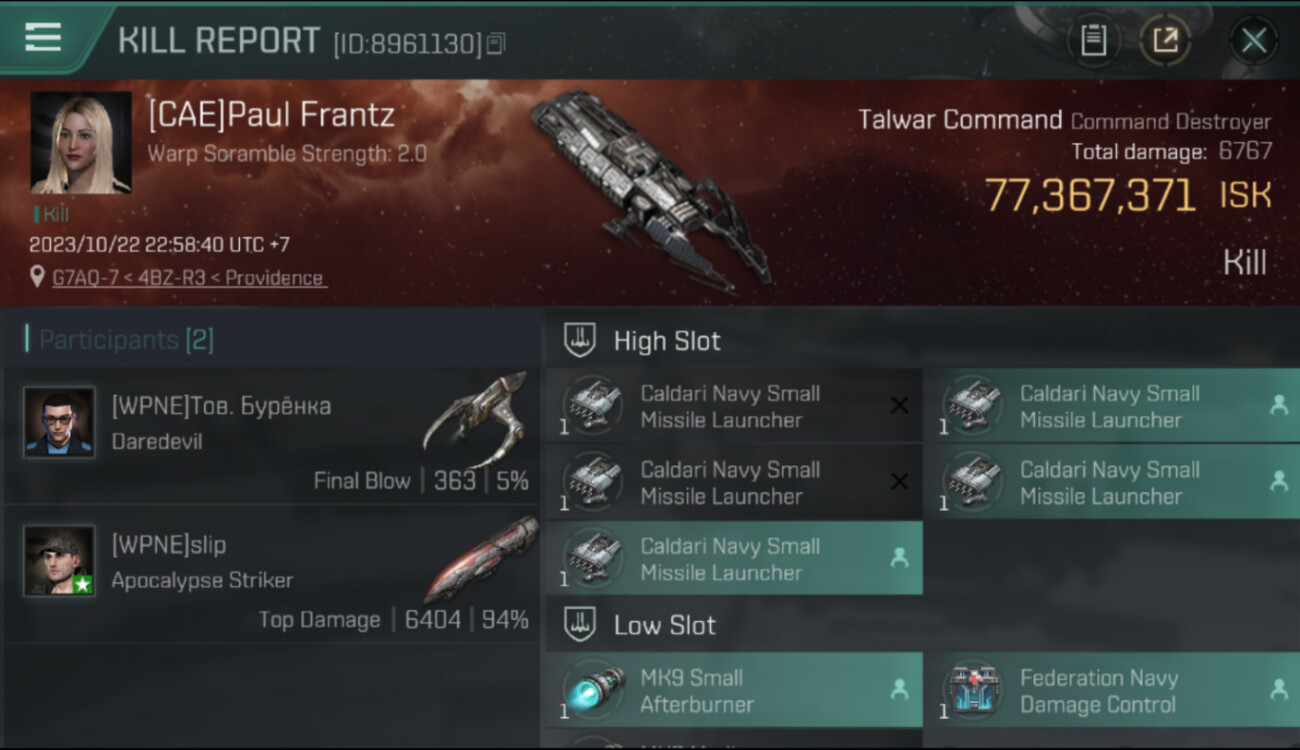Open the clipboard report icon
1300x750 pixels.
(x=1093, y=40)
